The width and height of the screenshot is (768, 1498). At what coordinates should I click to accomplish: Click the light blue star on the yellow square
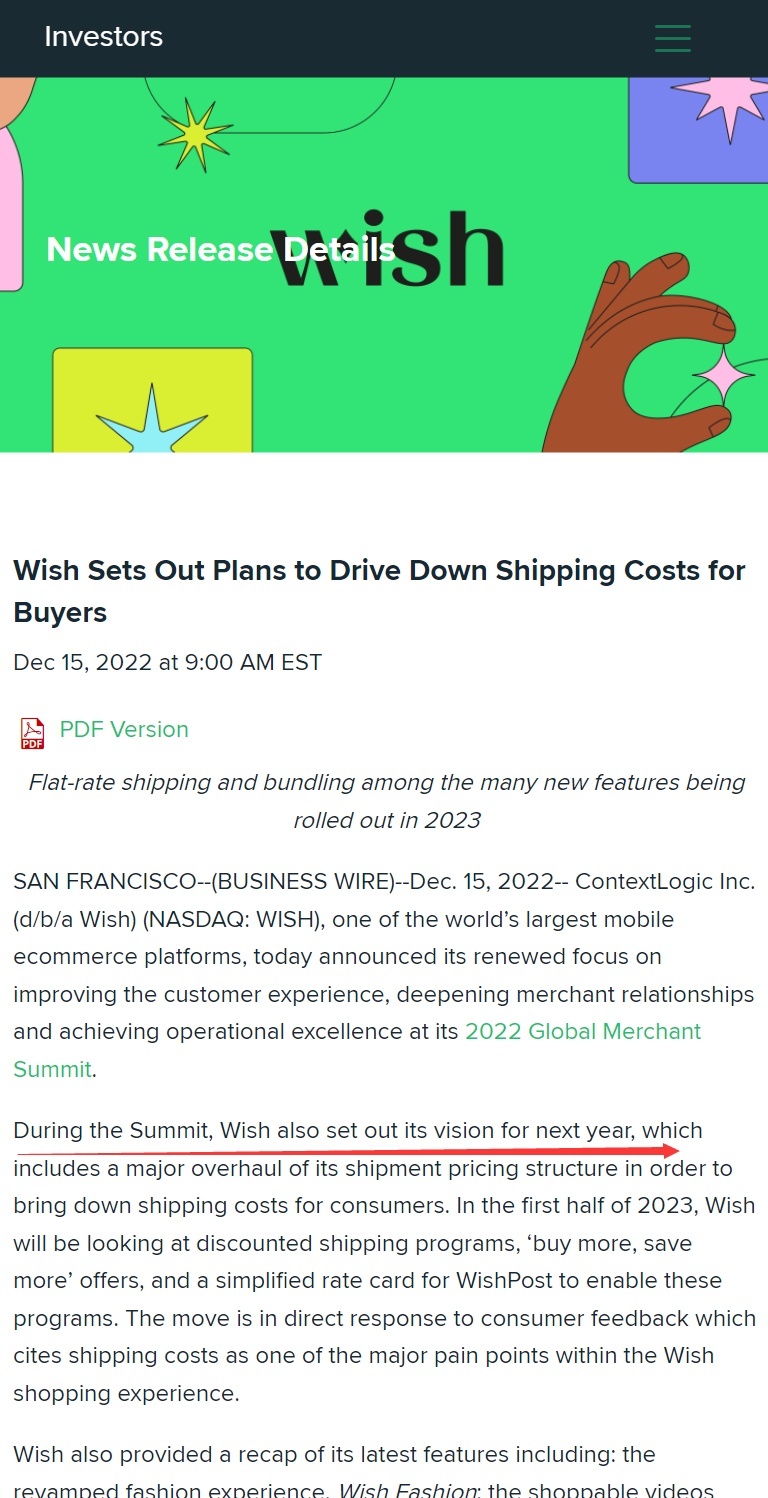pyautogui.click(x=152, y=424)
